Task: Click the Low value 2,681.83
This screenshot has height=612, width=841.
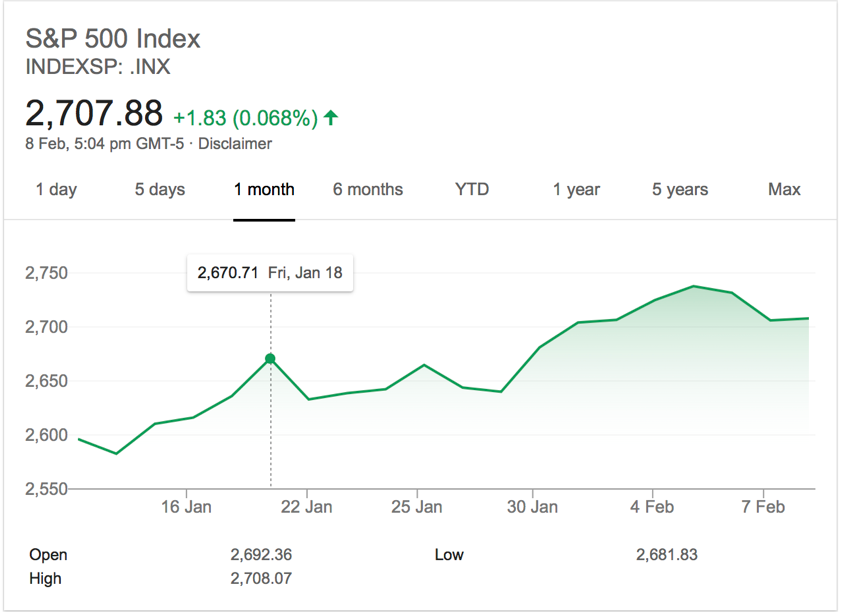Action: tap(666, 554)
